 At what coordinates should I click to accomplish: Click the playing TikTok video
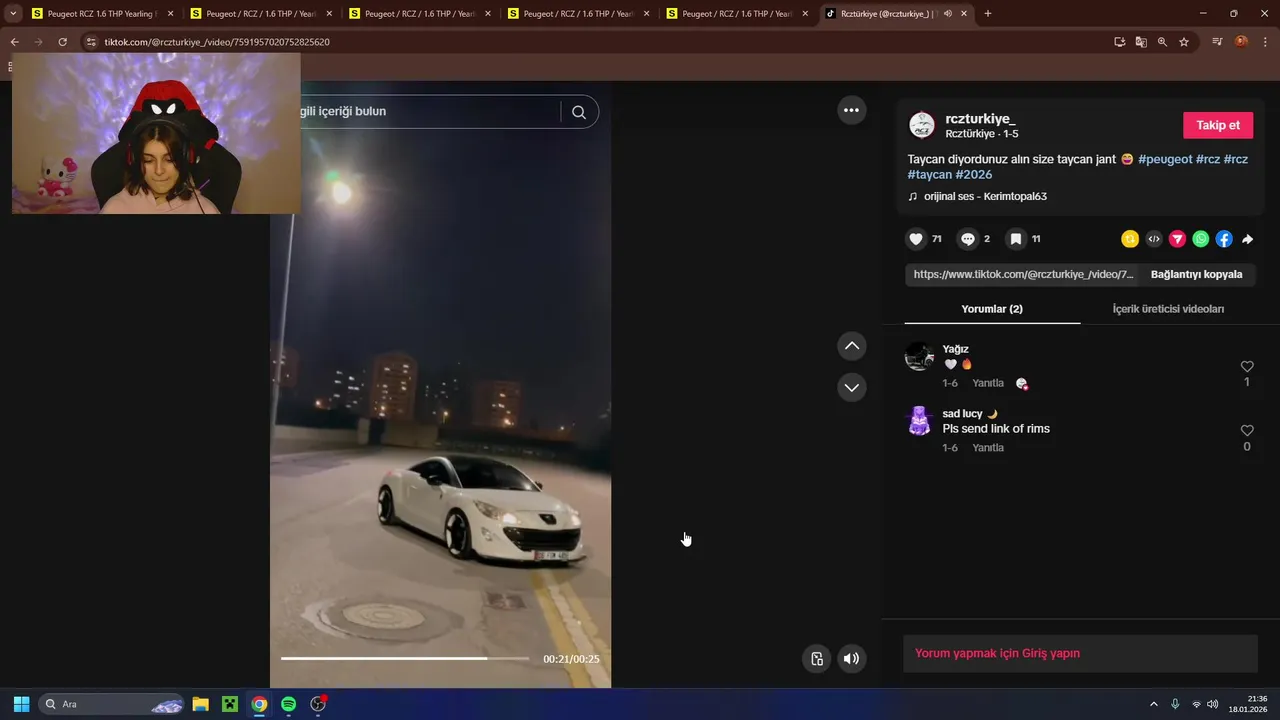coord(440,384)
